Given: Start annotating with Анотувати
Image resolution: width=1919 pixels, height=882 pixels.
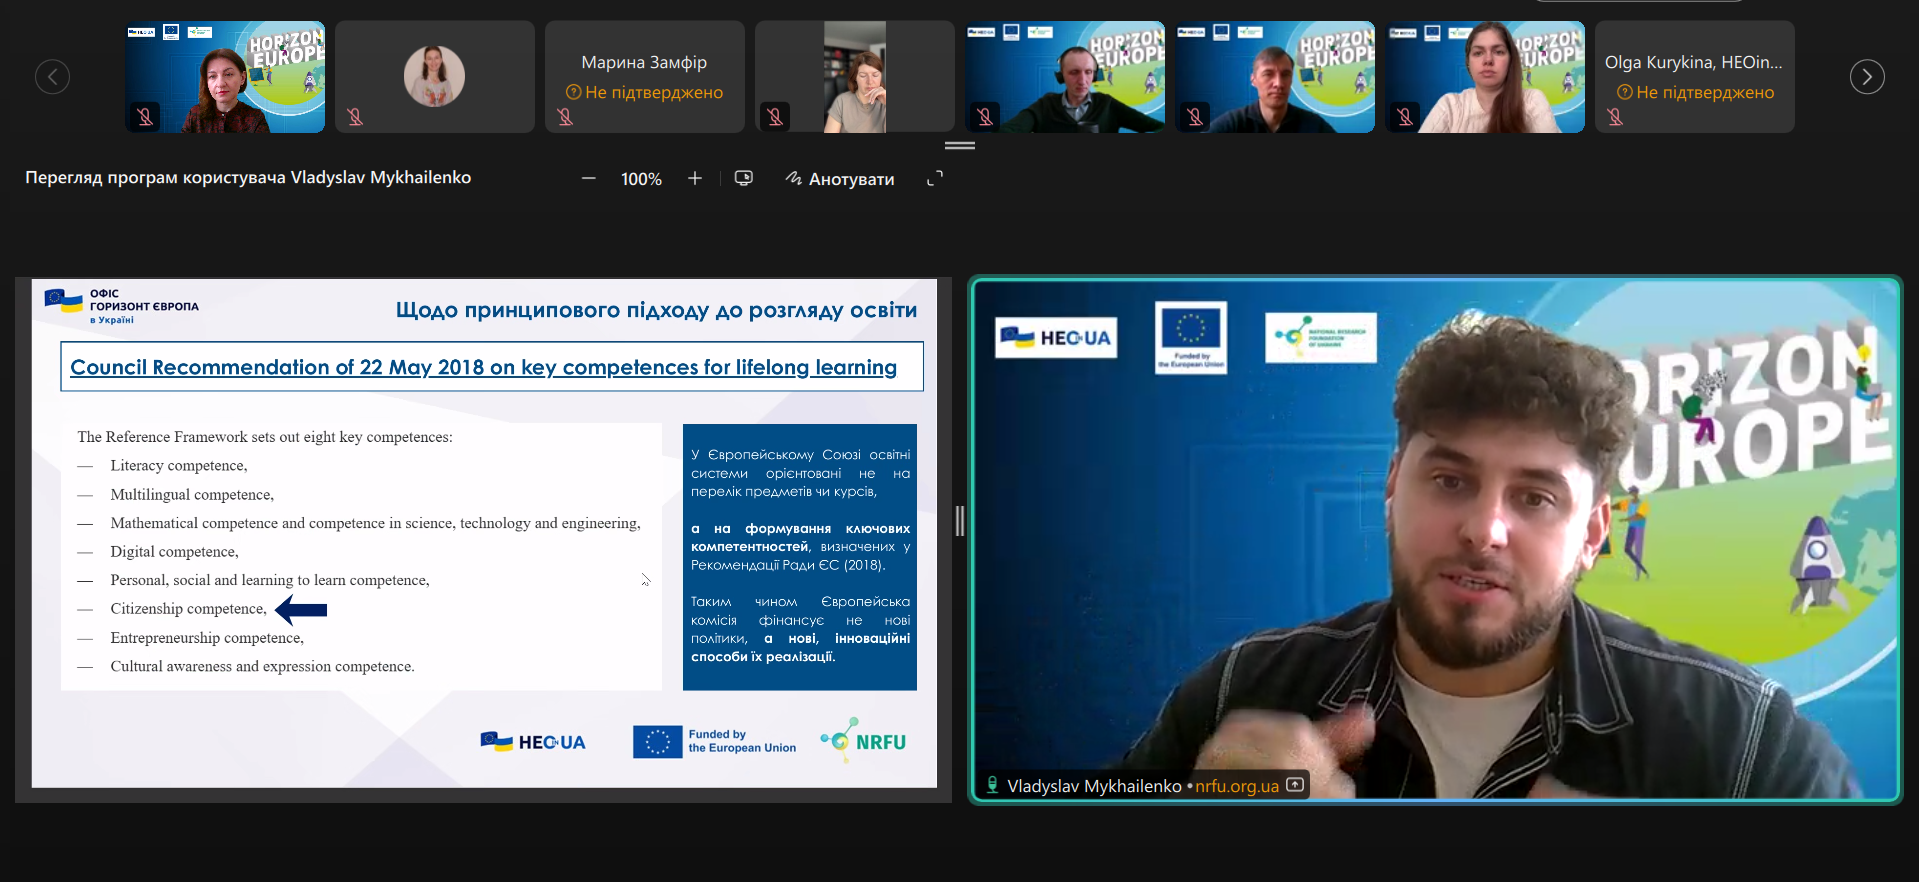Looking at the screenshot, I should point(840,179).
